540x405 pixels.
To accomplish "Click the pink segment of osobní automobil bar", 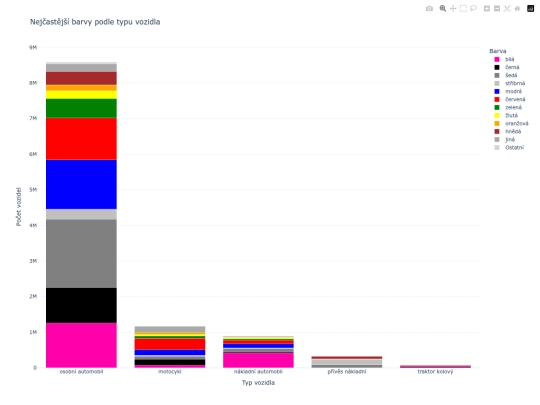I will (x=81, y=345).
